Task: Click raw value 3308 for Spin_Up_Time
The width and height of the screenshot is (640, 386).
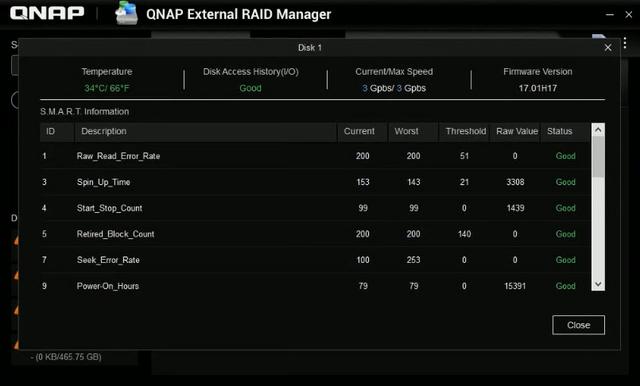Action: [515, 182]
